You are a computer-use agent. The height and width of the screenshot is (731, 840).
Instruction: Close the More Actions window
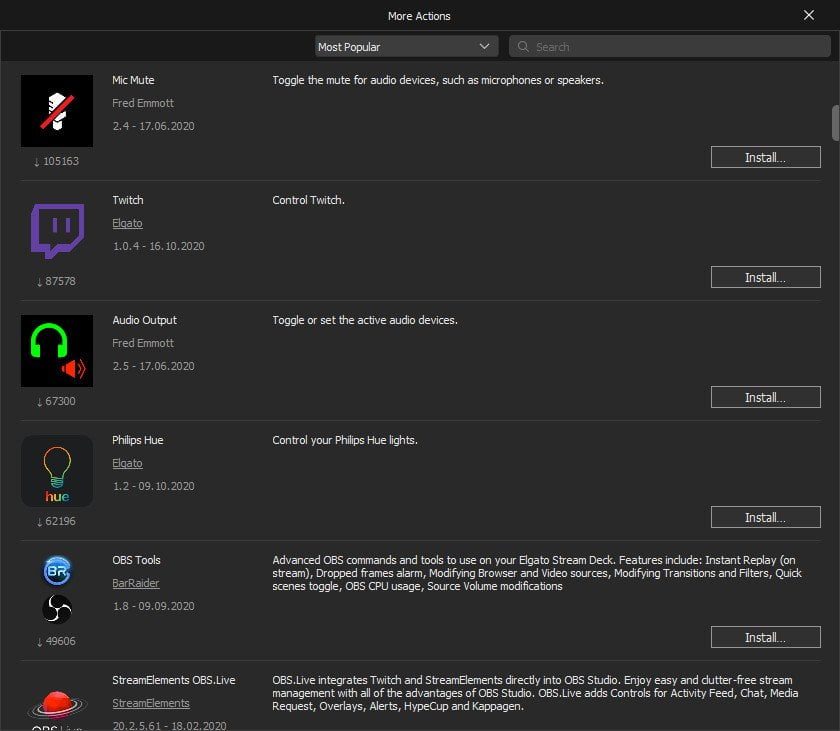[x=809, y=15]
